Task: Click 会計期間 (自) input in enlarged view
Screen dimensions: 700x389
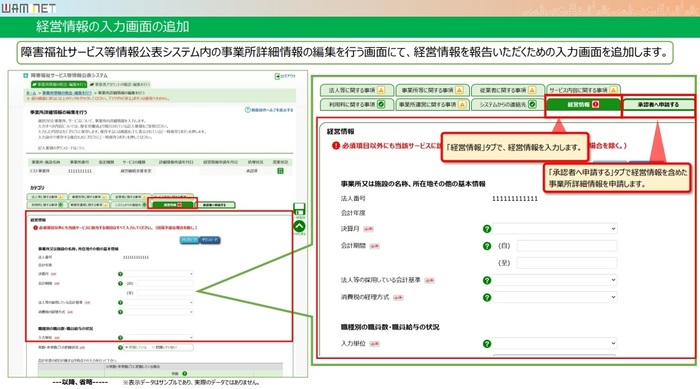Action: coord(567,246)
